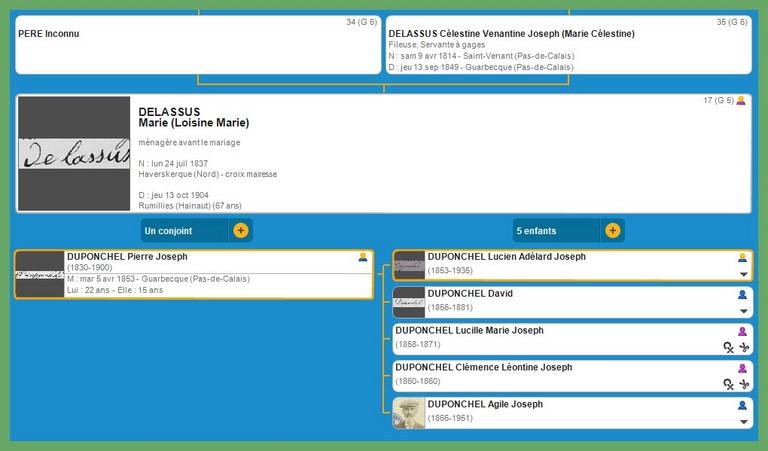This screenshot has width=768, height=451.
Task: Click the Delassus signature thumbnail image
Action: click(74, 153)
